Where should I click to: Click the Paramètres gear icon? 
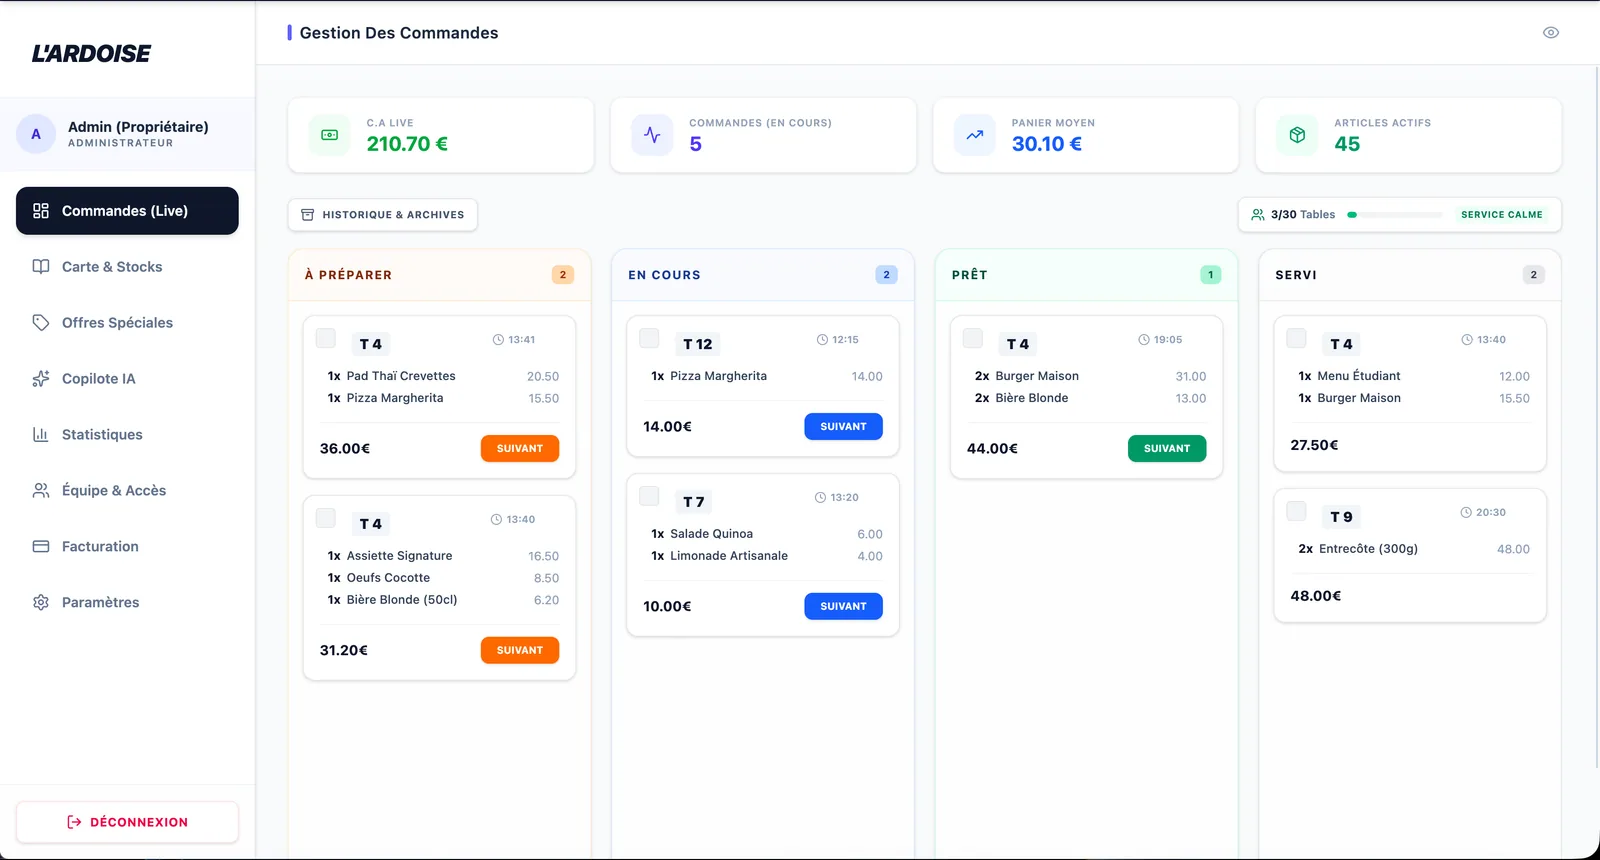pos(41,603)
